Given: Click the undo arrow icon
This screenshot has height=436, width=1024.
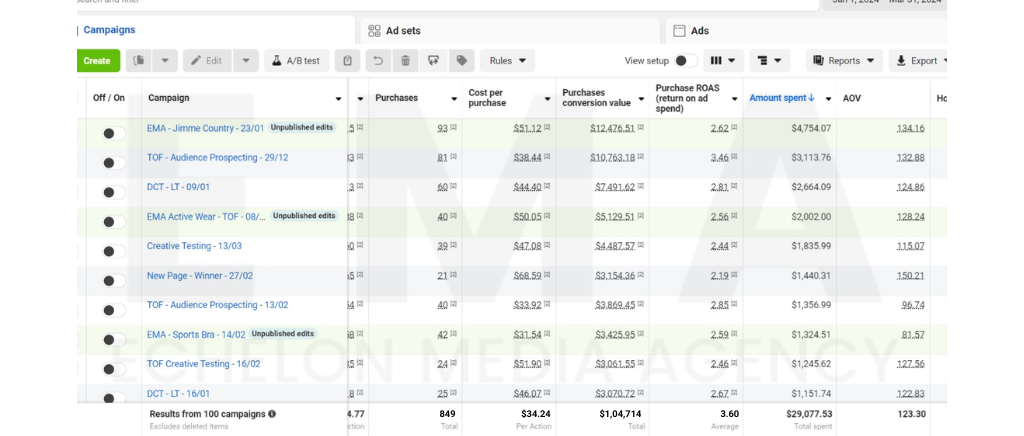Looking at the screenshot, I should tap(377, 61).
